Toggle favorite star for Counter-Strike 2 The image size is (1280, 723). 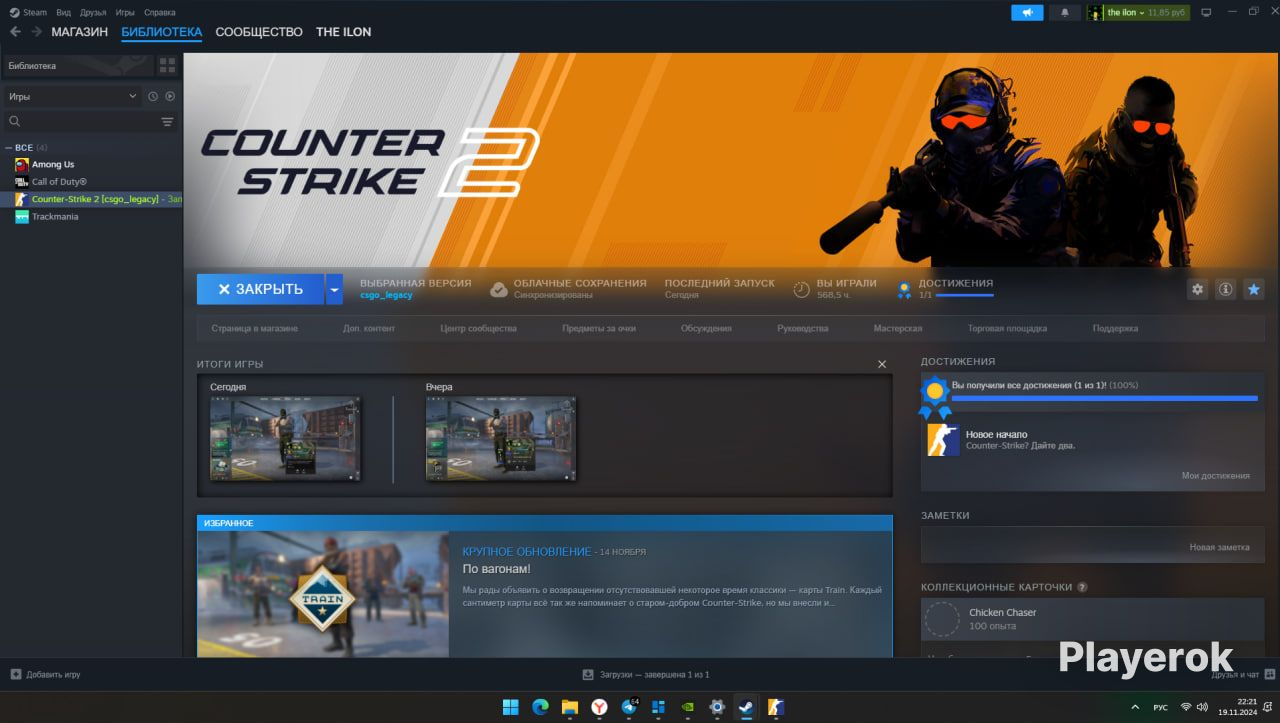[1254, 289]
